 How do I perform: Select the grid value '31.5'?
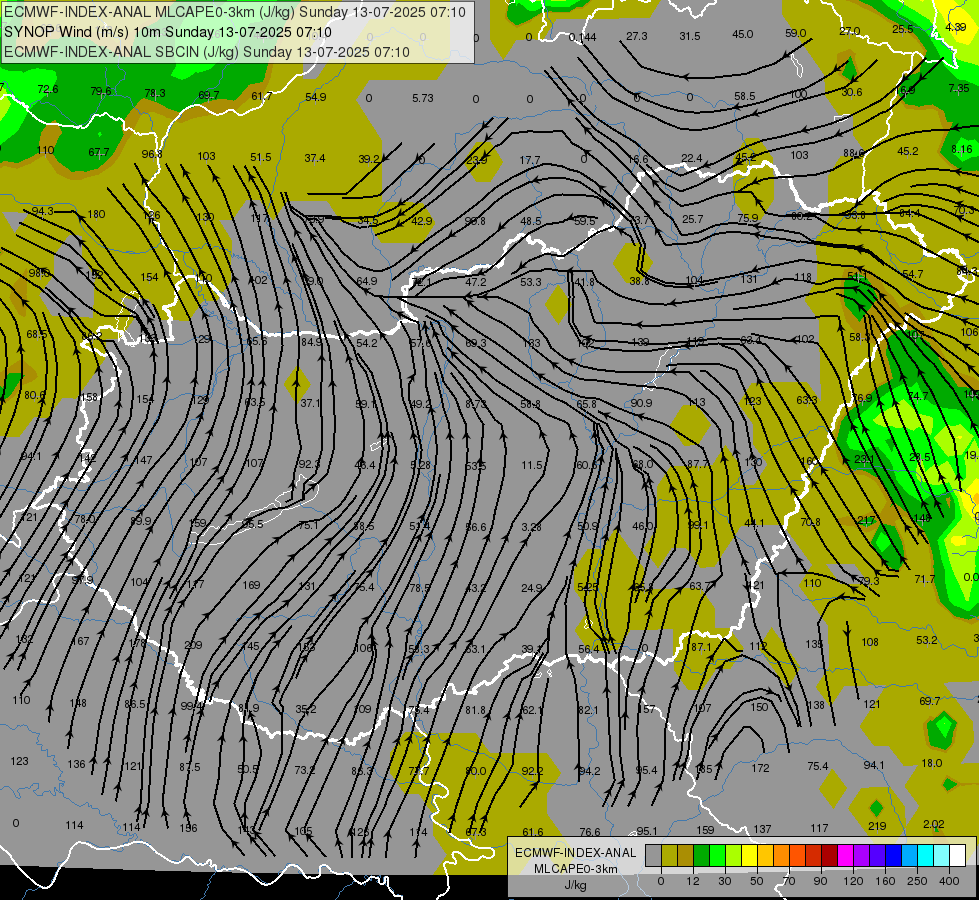(x=690, y=36)
